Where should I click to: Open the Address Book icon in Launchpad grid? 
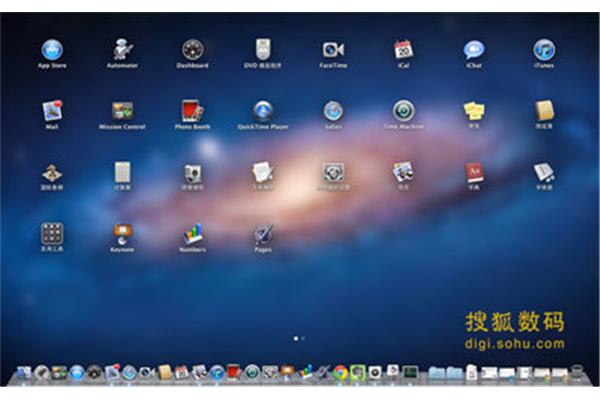[x=544, y=111]
